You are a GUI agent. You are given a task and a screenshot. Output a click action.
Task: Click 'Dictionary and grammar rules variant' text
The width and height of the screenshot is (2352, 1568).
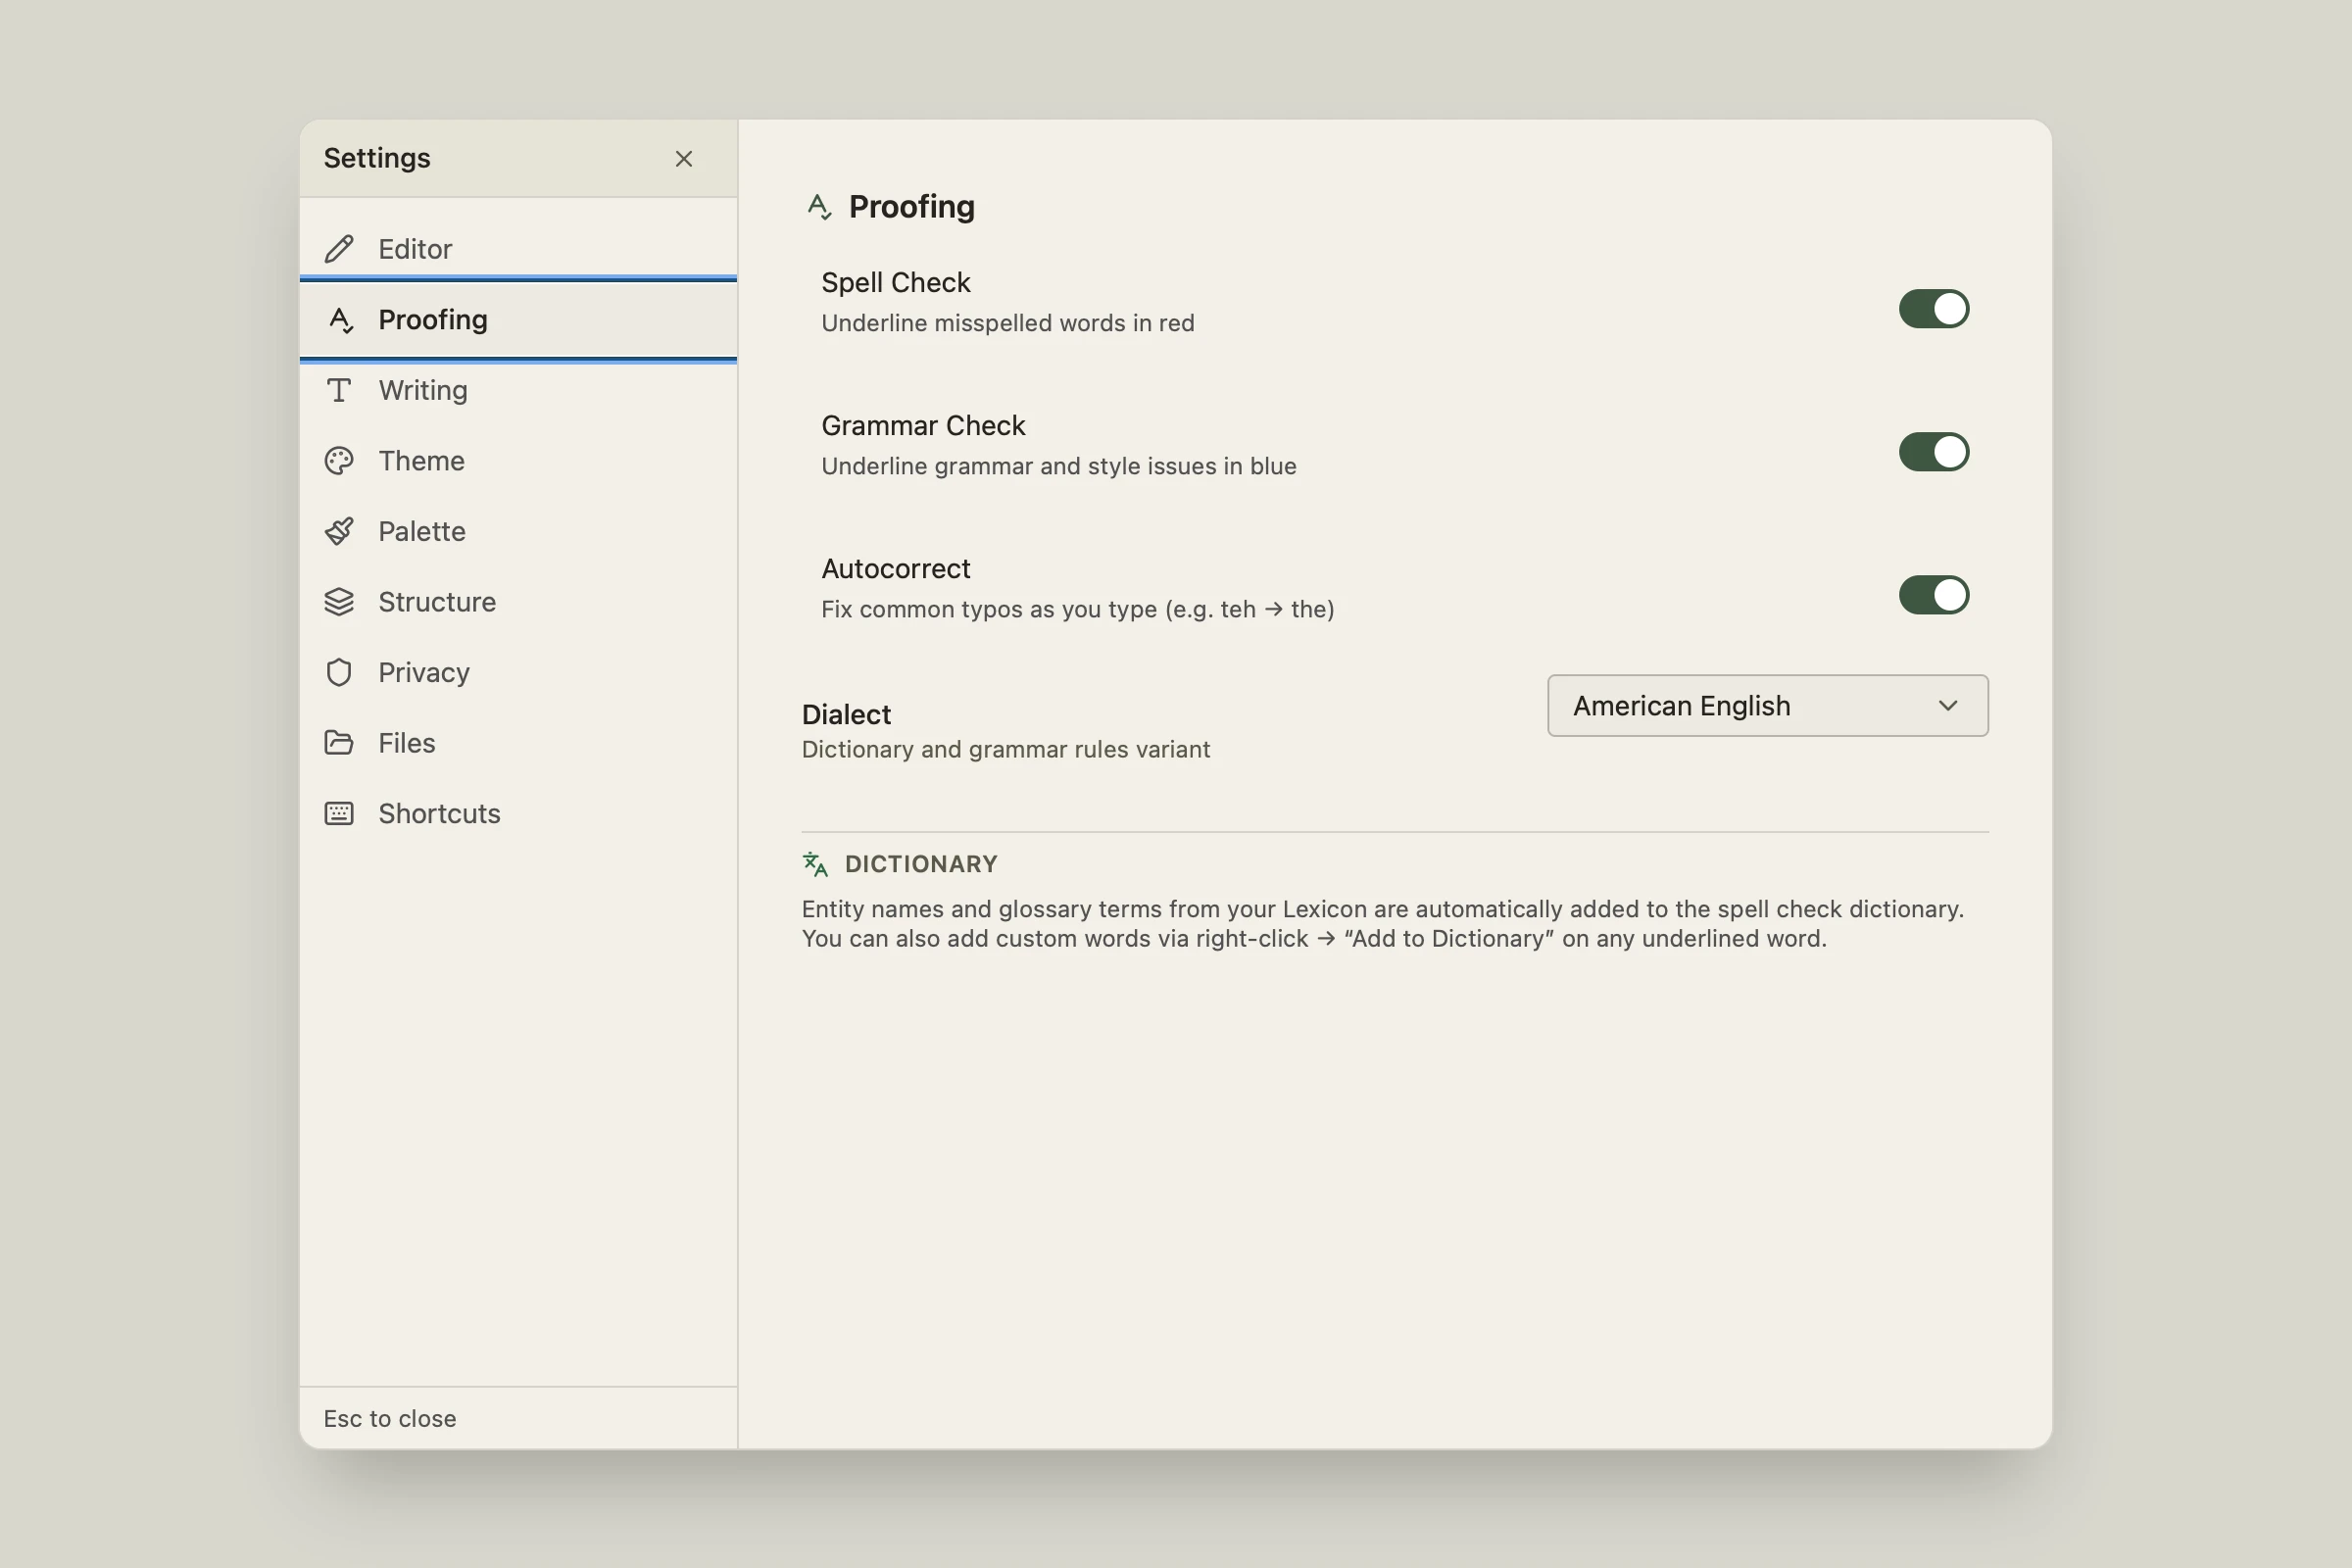[1006, 750]
